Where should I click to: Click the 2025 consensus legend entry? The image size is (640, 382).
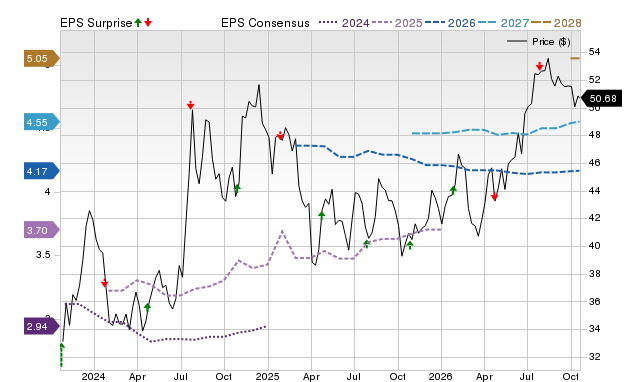(397, 23)
